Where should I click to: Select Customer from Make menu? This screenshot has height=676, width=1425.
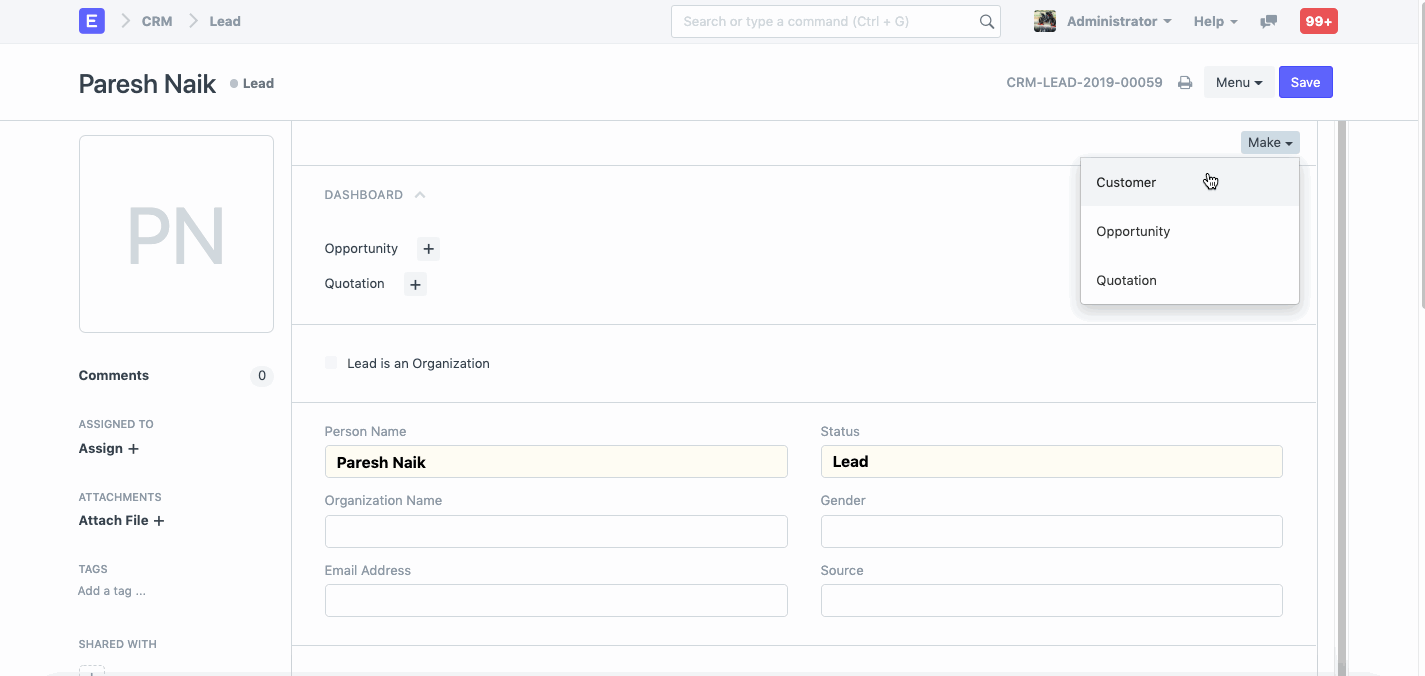click(1126, 182)
